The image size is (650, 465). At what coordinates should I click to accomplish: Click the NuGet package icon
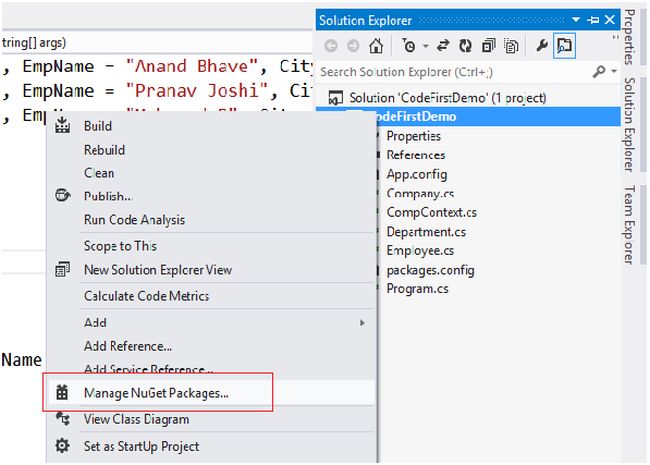coord(62,392)
